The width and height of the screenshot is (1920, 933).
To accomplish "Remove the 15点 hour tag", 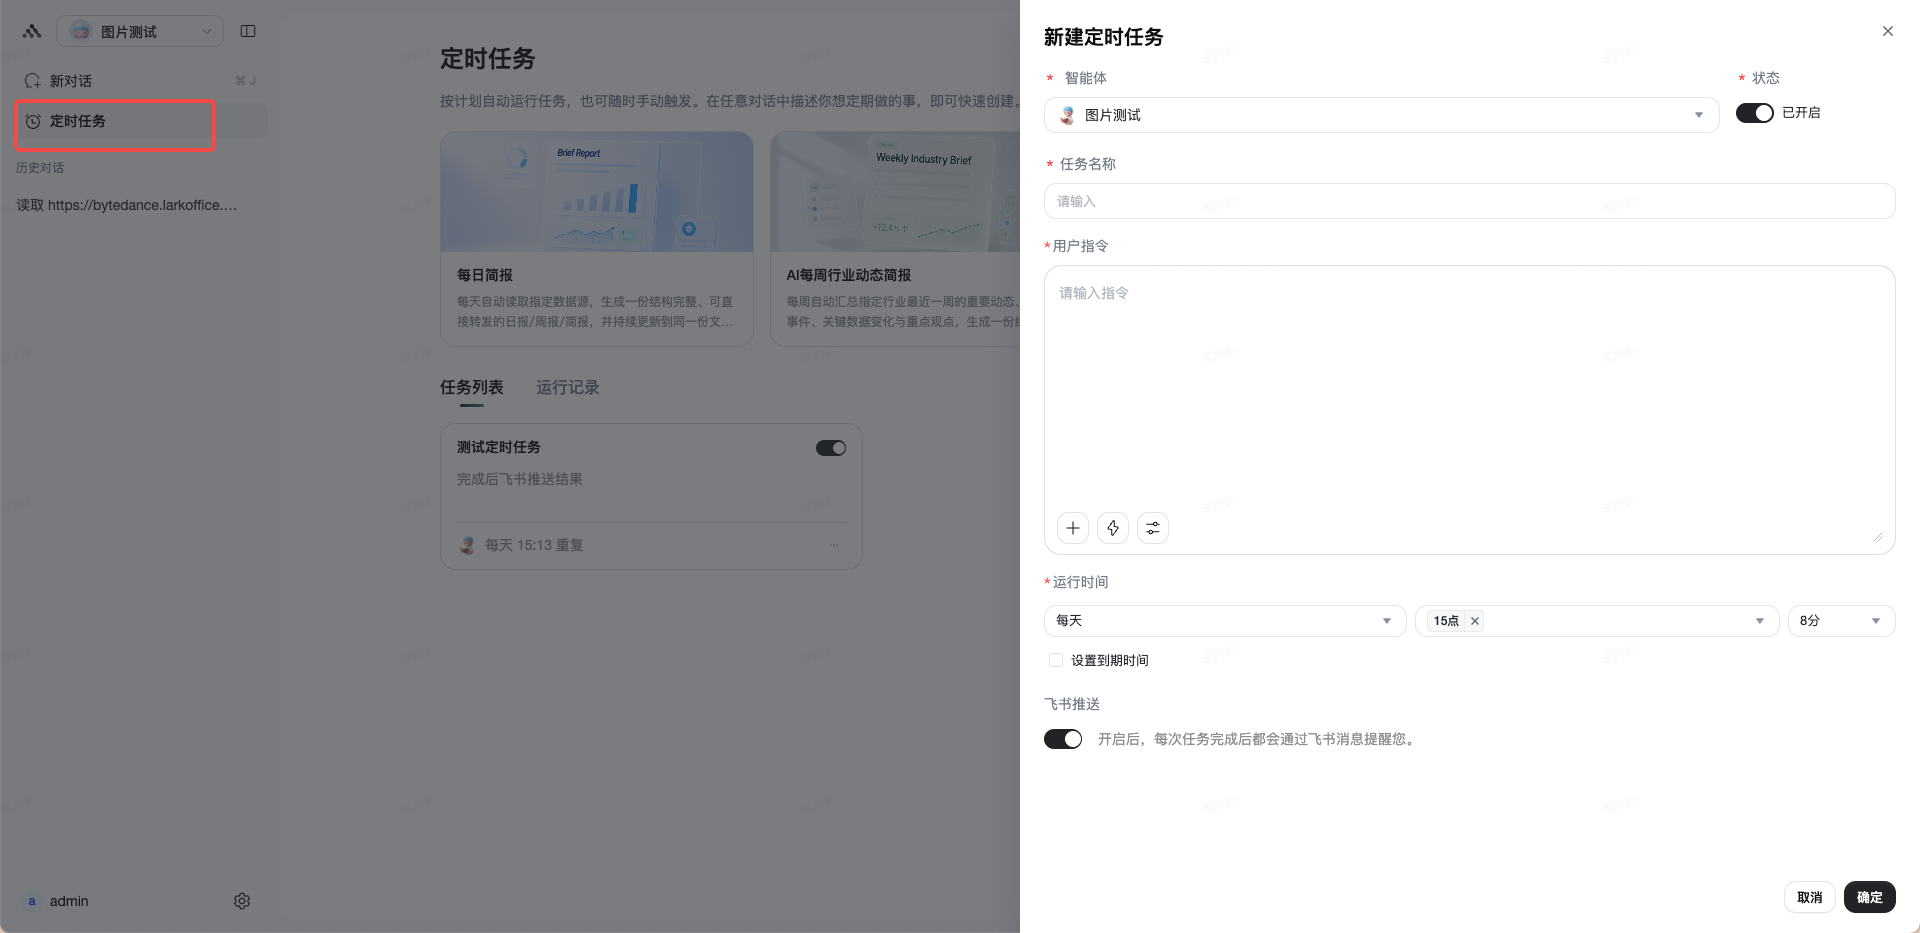I will pos(1475,621).
